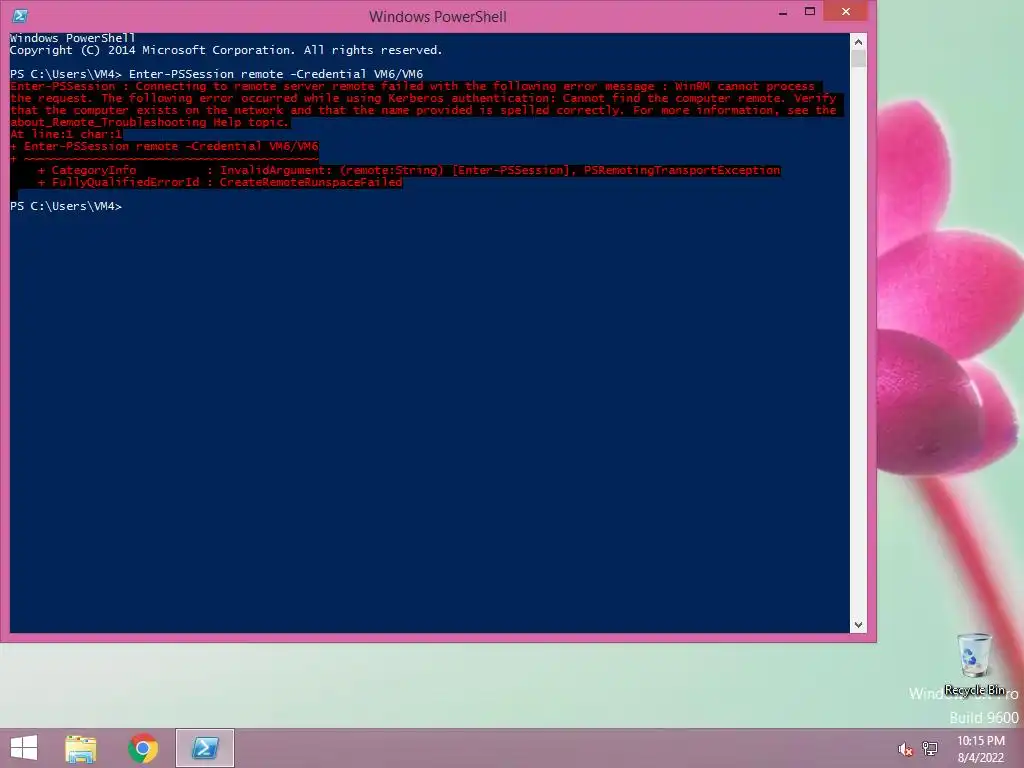1024x768 pixels.
Task: Close the Windows PowerShell window
Action: pos(846,11)
